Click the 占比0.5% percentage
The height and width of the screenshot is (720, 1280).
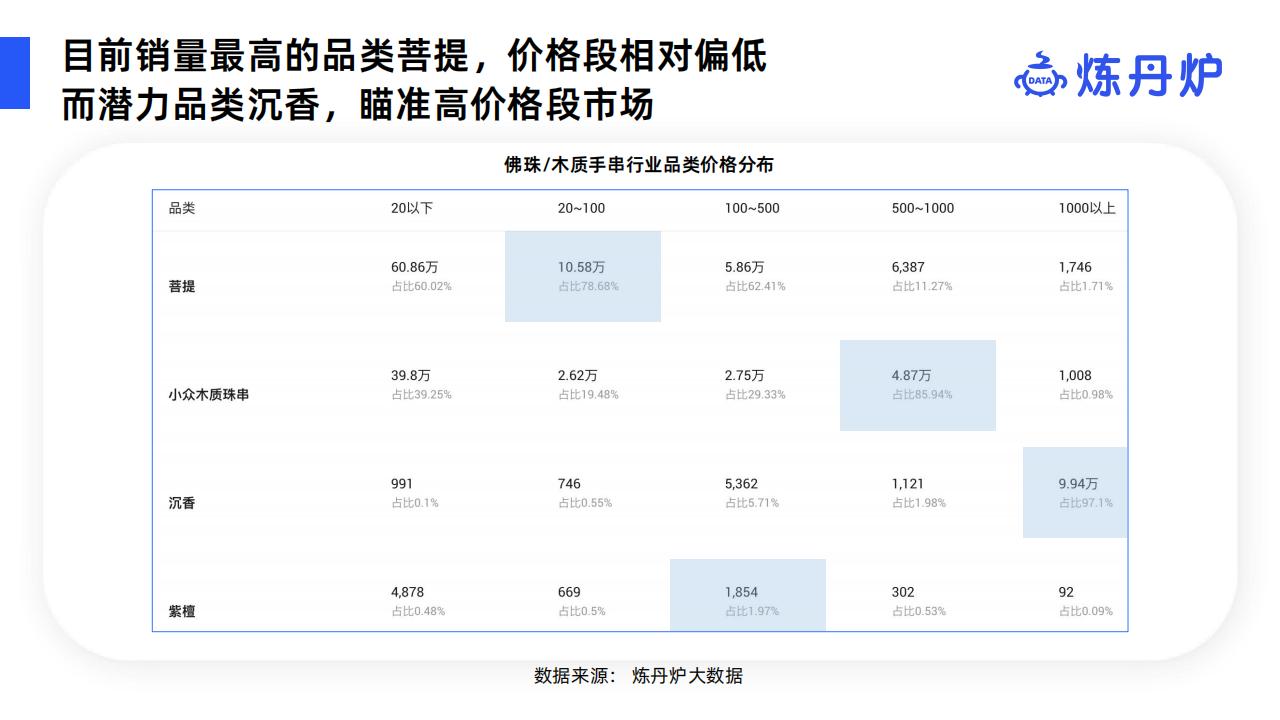pos(582,611)
